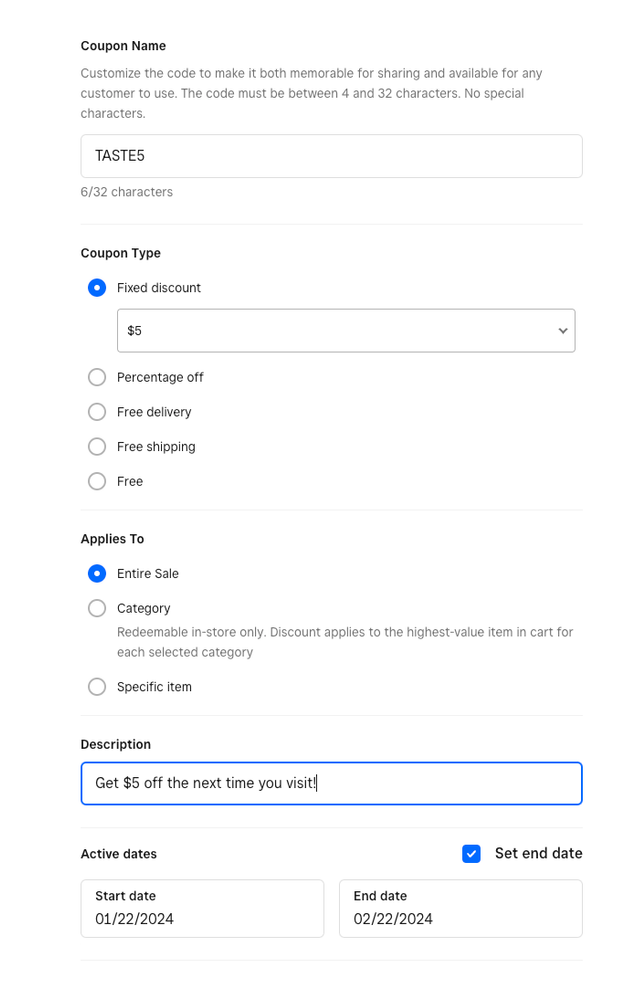
Task: Pick the Free coupon type
Action: tap(97, 481)
